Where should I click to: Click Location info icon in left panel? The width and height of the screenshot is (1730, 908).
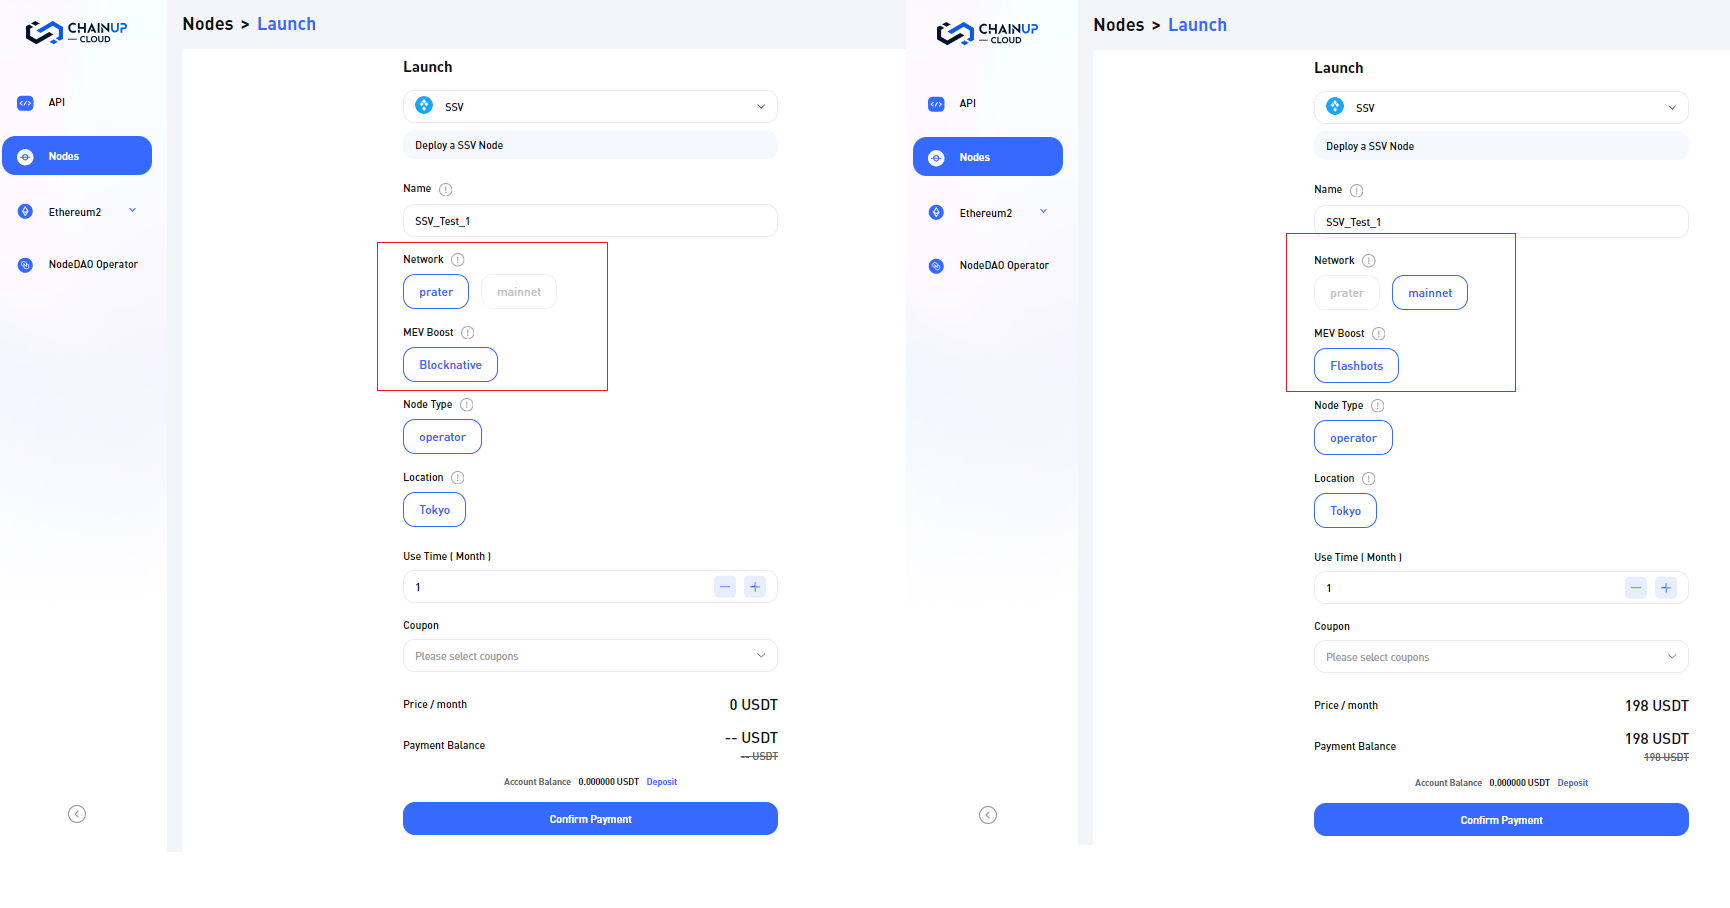click(x=458, y=478)
